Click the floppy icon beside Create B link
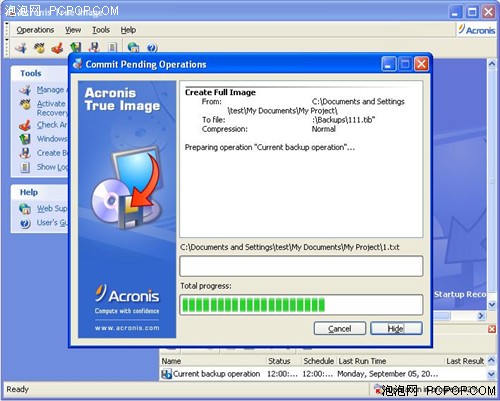The width and height of the screenshot is (500, 401). pos(25,153)
